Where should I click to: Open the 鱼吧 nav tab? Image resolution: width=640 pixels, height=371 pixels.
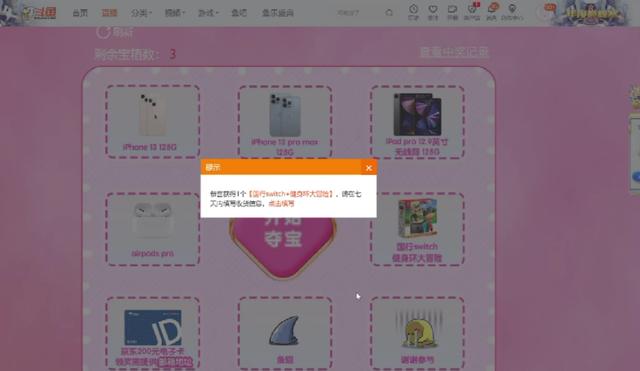[239, 13]
